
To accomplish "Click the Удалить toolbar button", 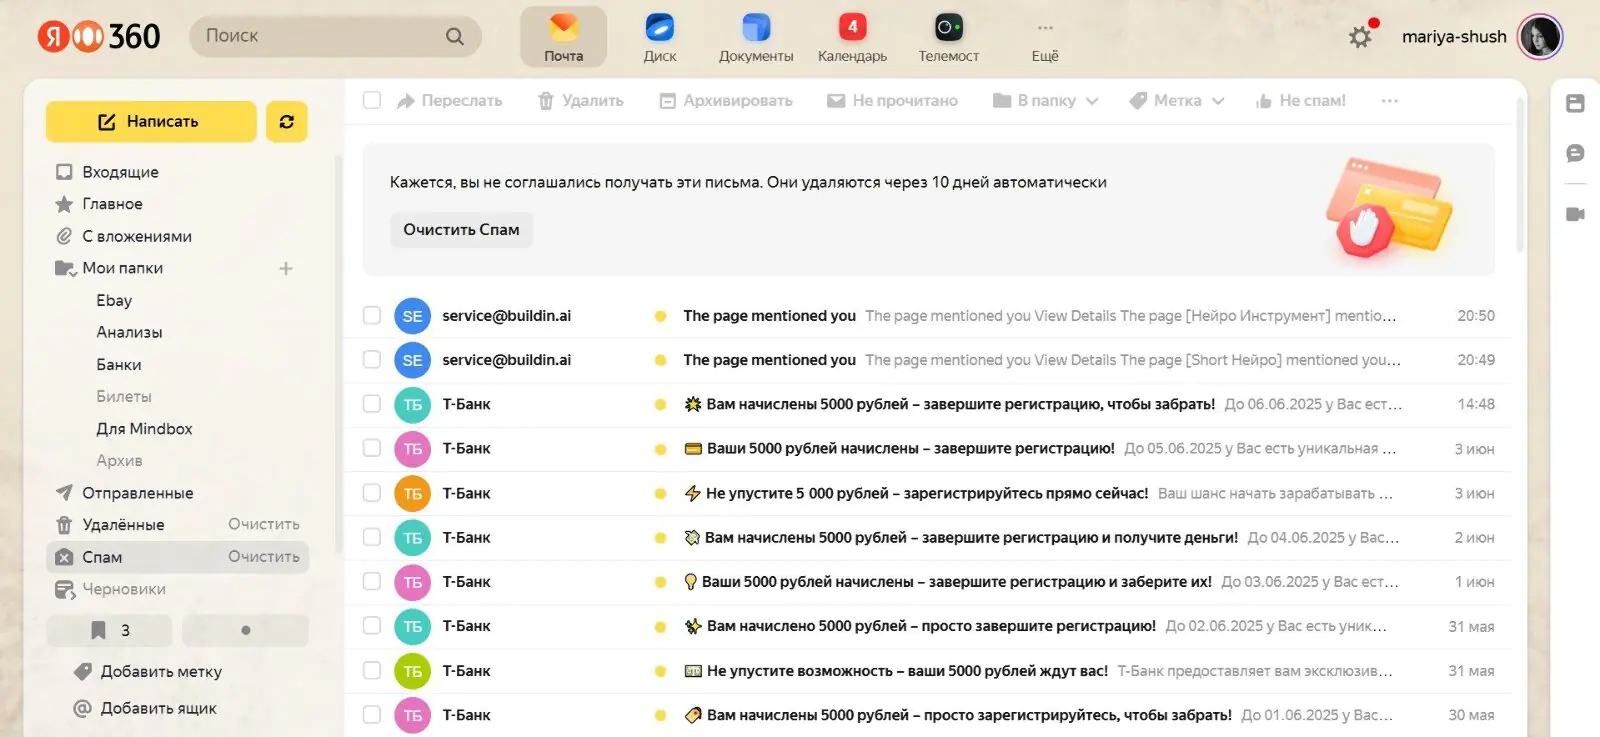I will [x=580, y=100].
